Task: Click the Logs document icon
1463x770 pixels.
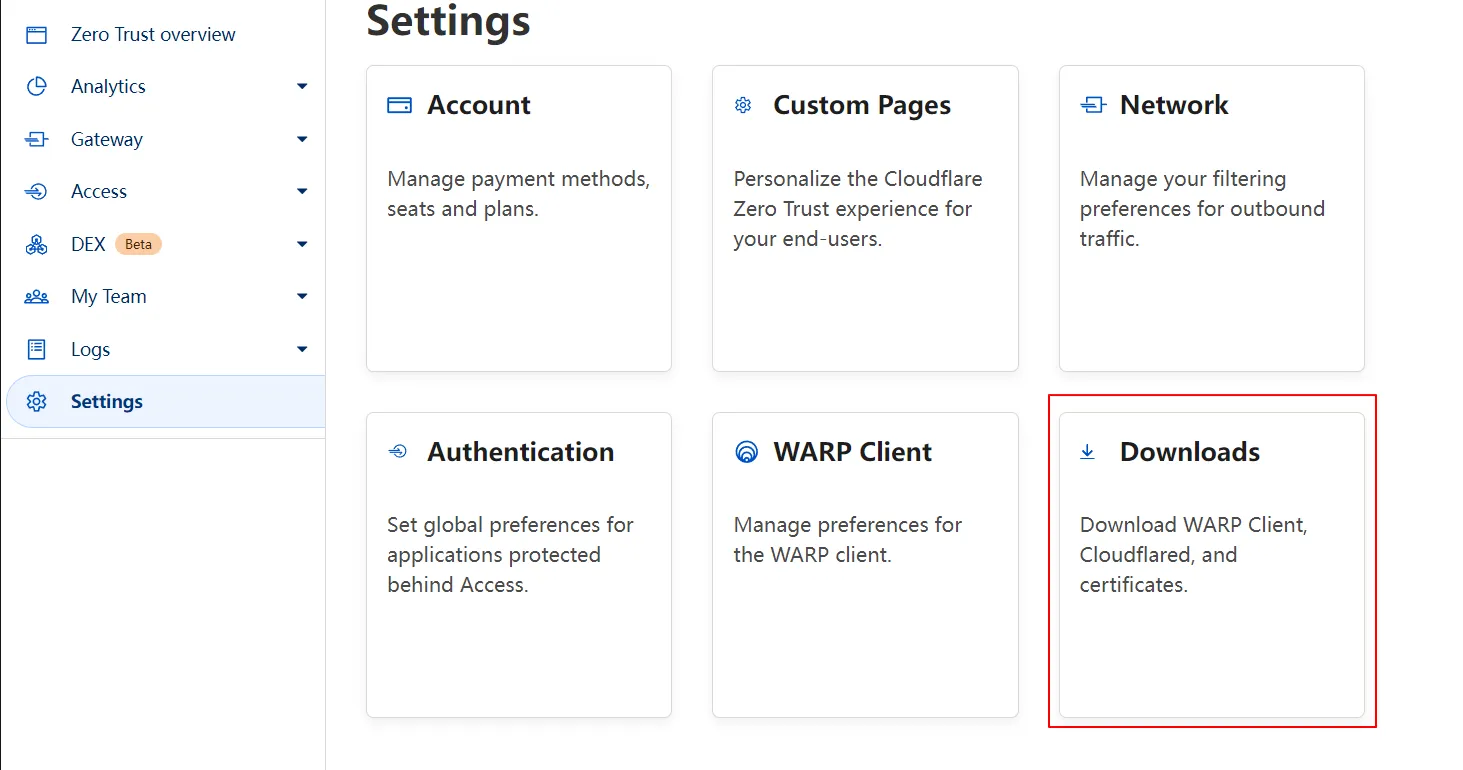Action: tap(37, 349)
